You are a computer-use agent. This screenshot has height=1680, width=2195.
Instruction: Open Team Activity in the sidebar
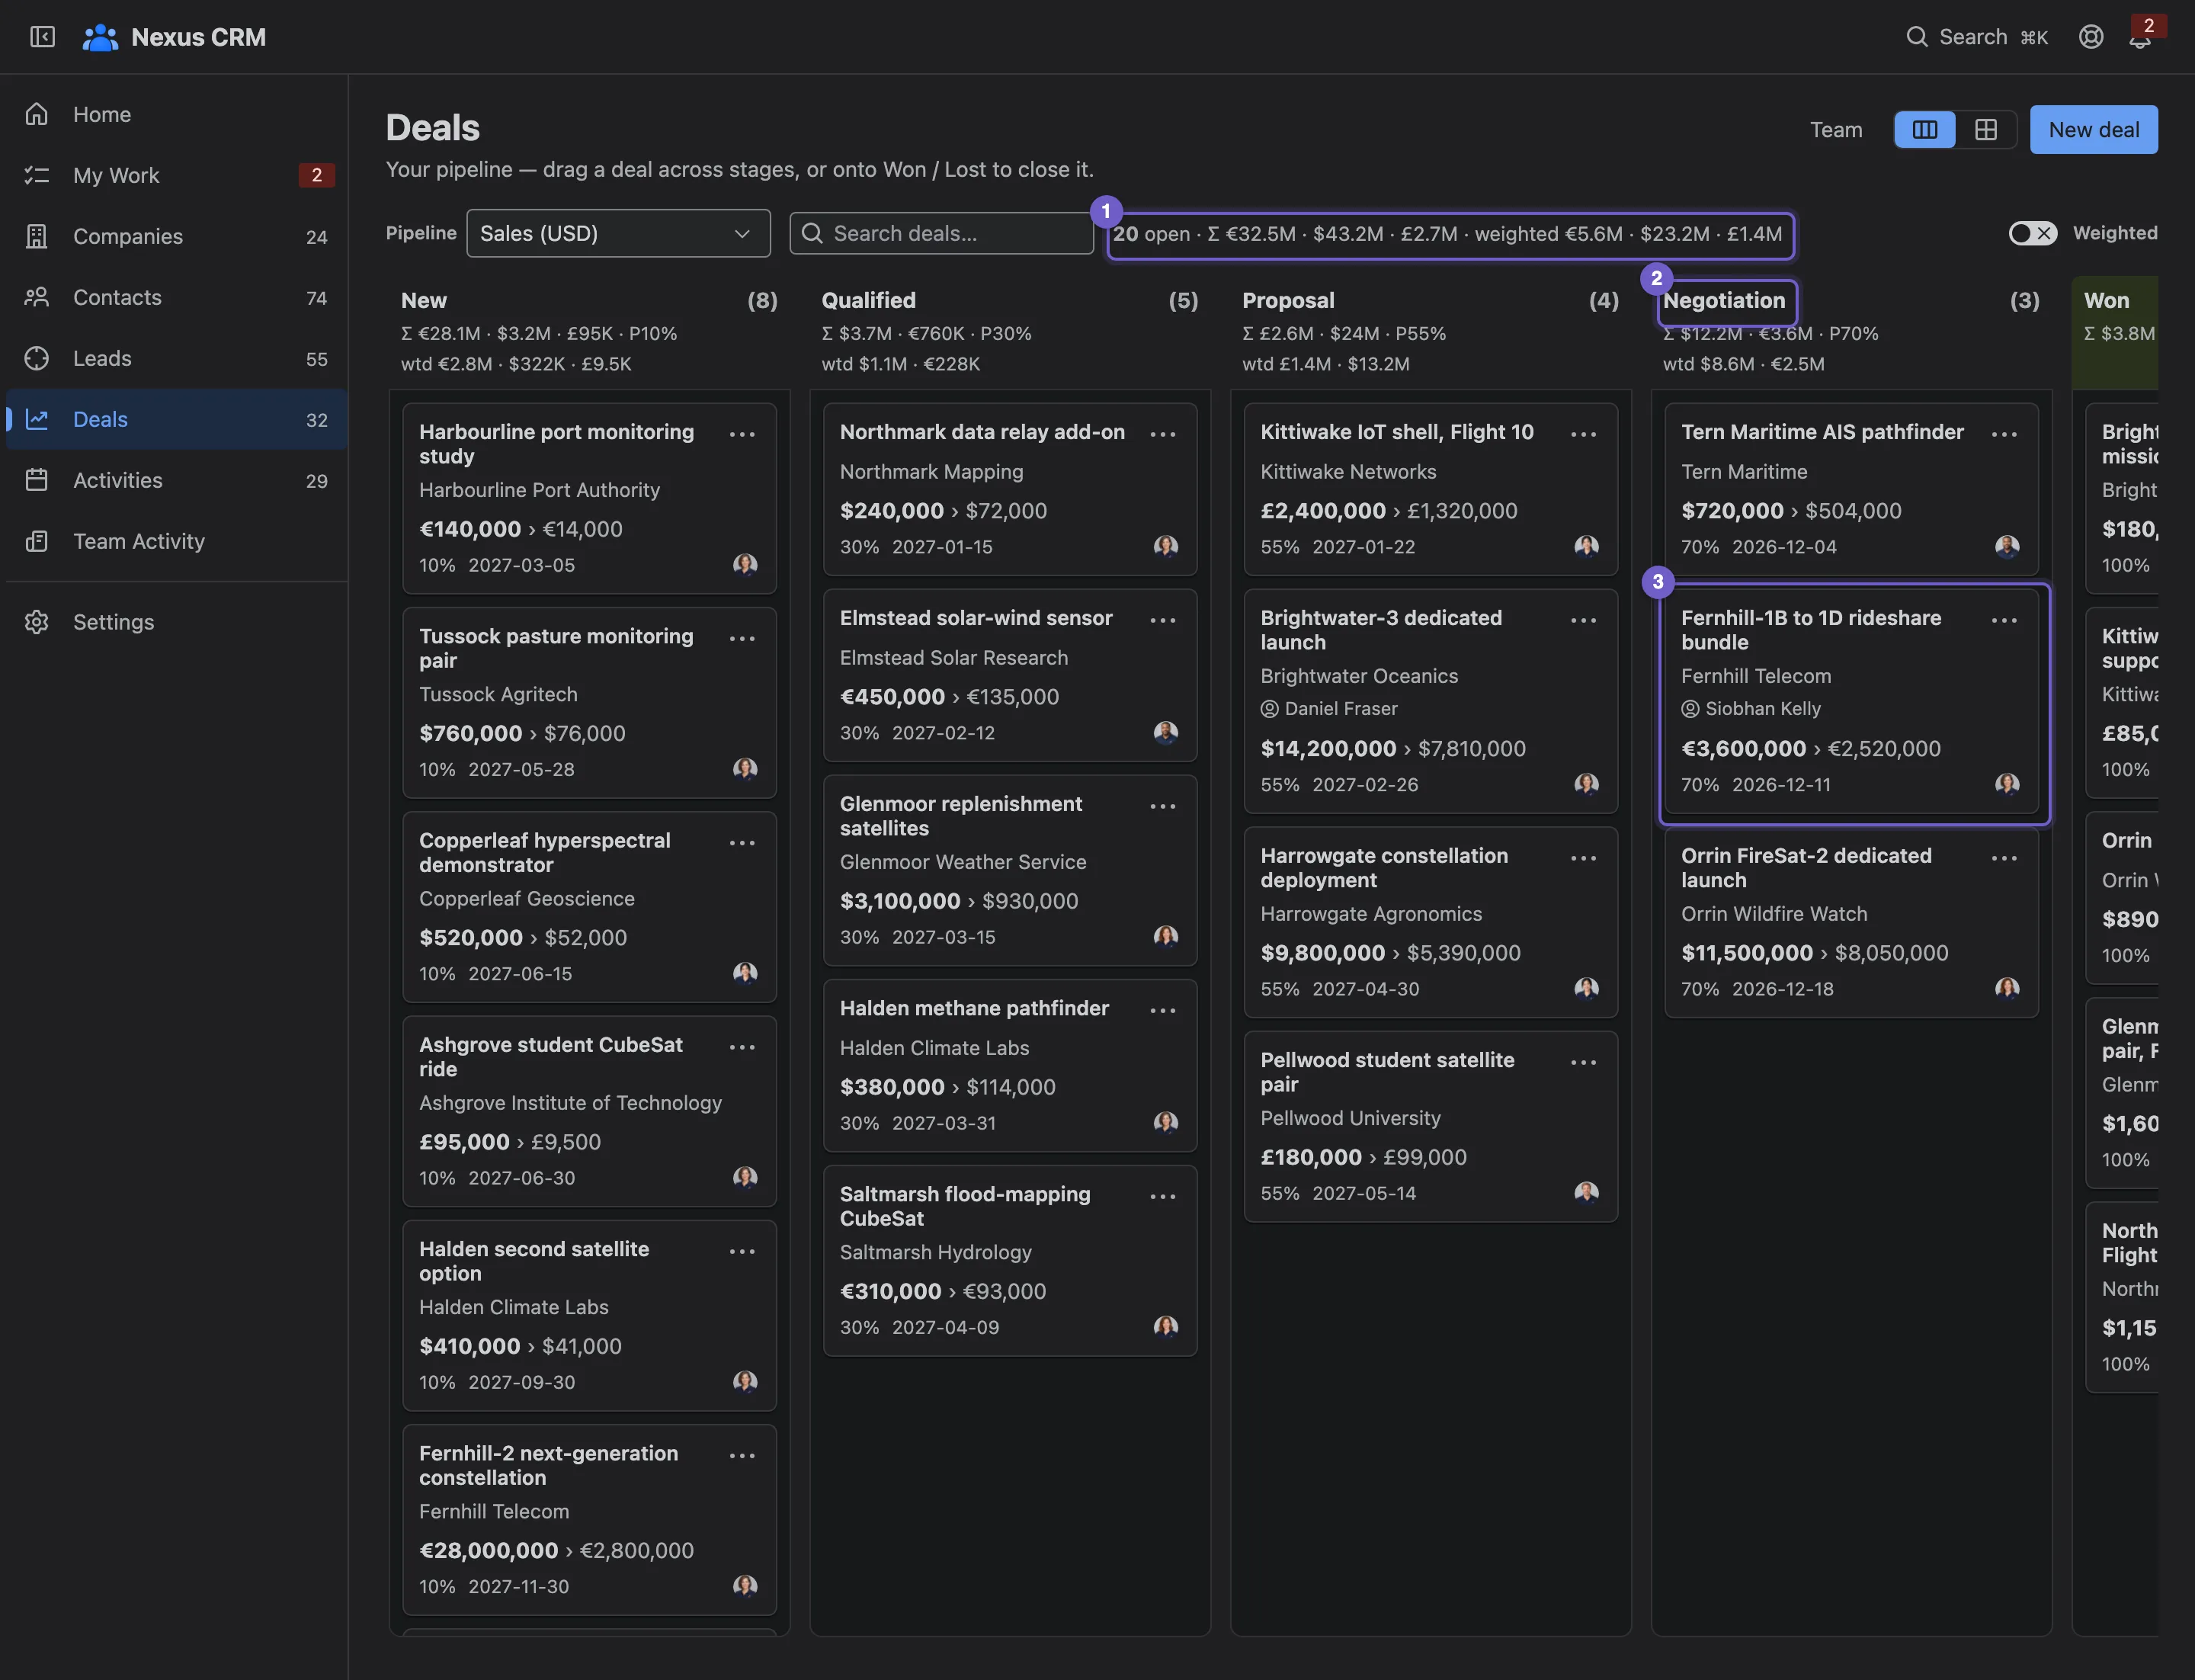(177, 541)
